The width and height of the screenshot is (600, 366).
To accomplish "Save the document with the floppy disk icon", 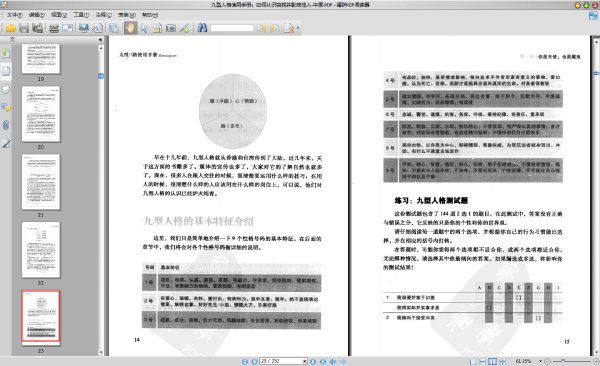I will 24,28.
